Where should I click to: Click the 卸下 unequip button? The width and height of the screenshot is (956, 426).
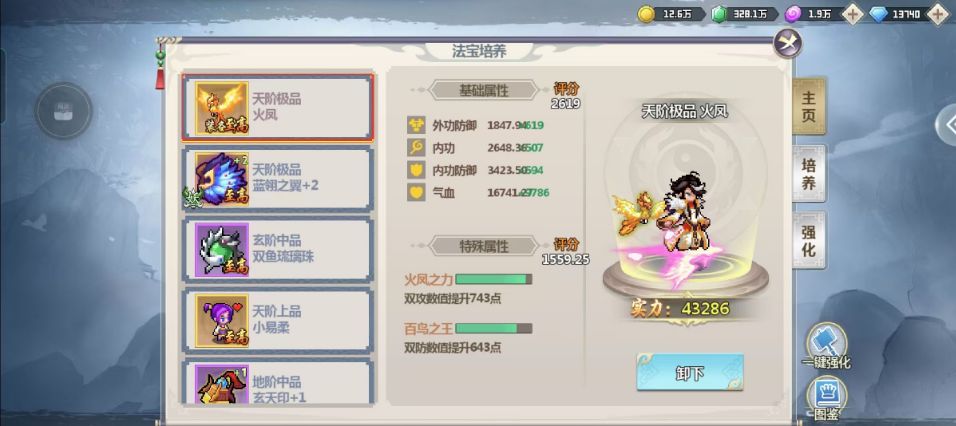690,372
